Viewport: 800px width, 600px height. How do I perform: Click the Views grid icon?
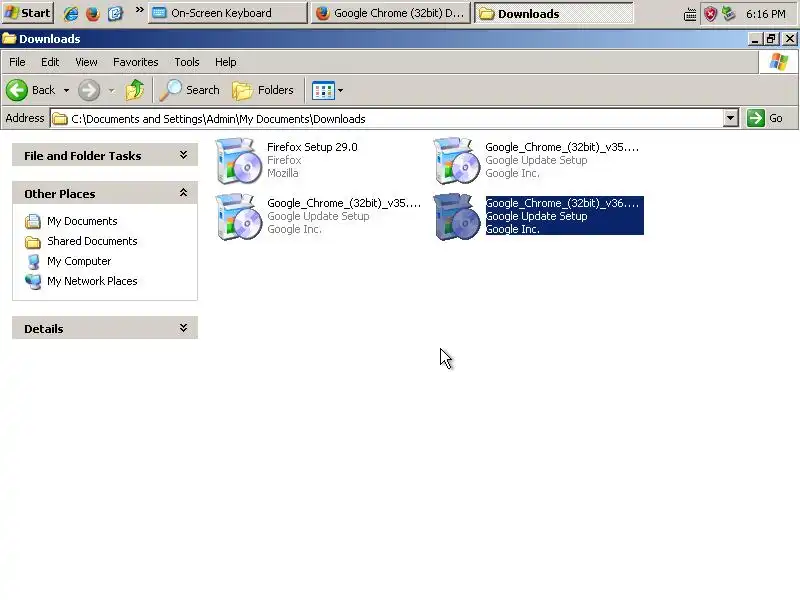point(323,91)
